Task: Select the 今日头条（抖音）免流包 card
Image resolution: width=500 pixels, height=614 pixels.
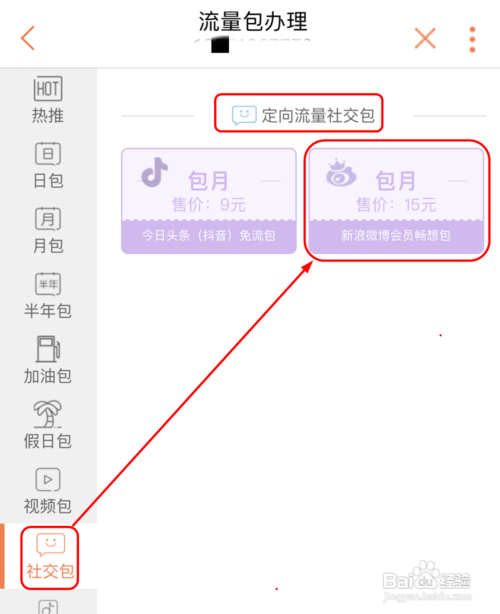Action: pos(209,201)
